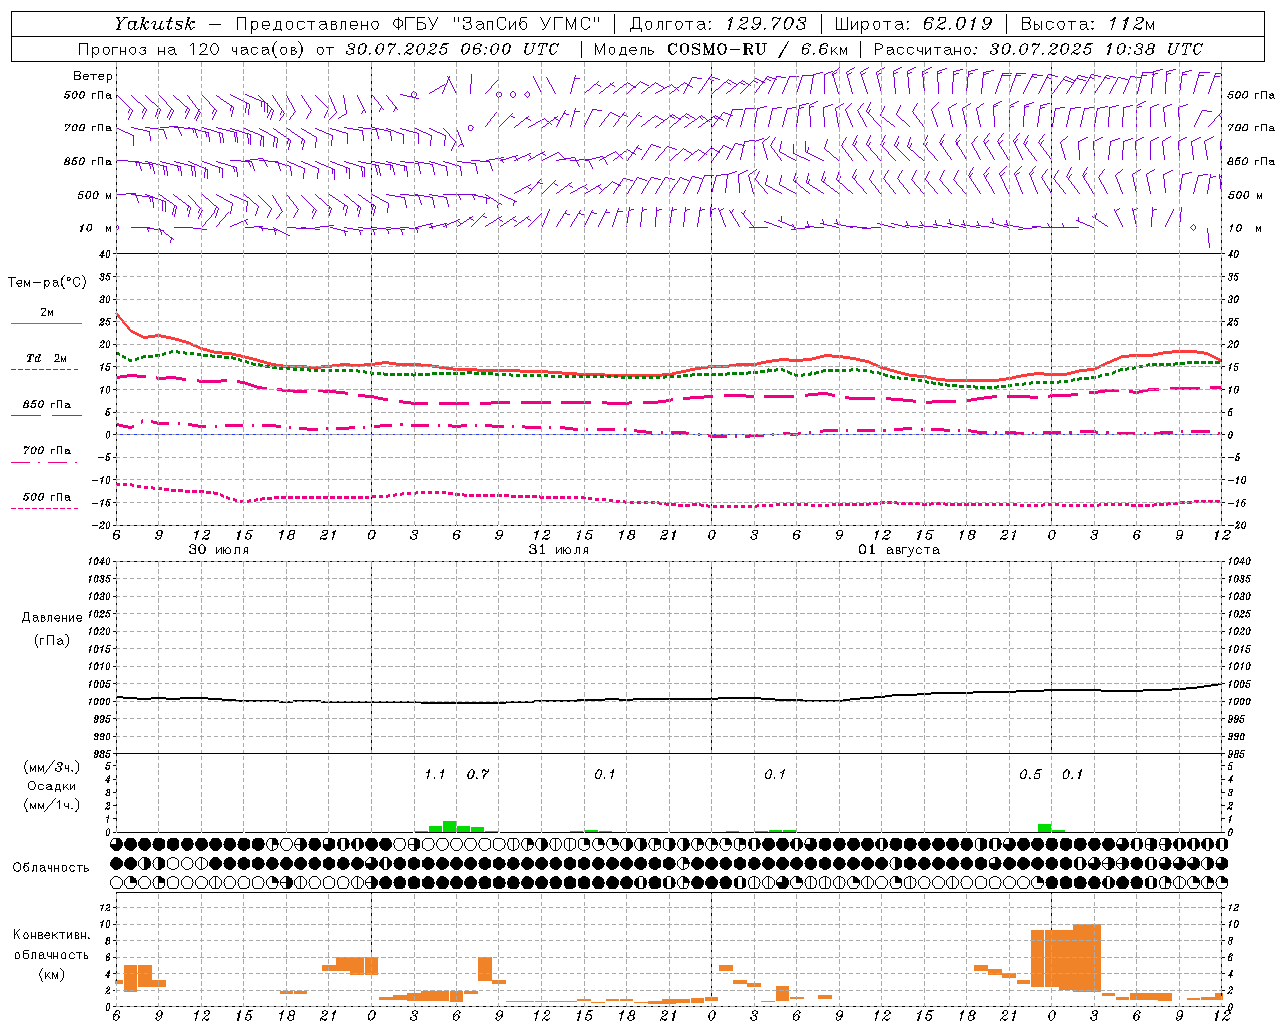Click the Долгота: 129.703 value
Screen dimensions: 1280x1024
tap(717, 24)
